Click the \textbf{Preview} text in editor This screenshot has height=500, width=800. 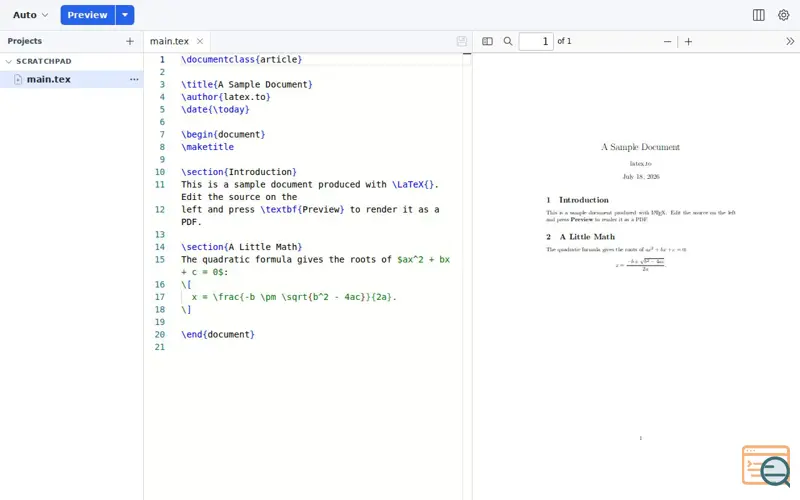302,209
